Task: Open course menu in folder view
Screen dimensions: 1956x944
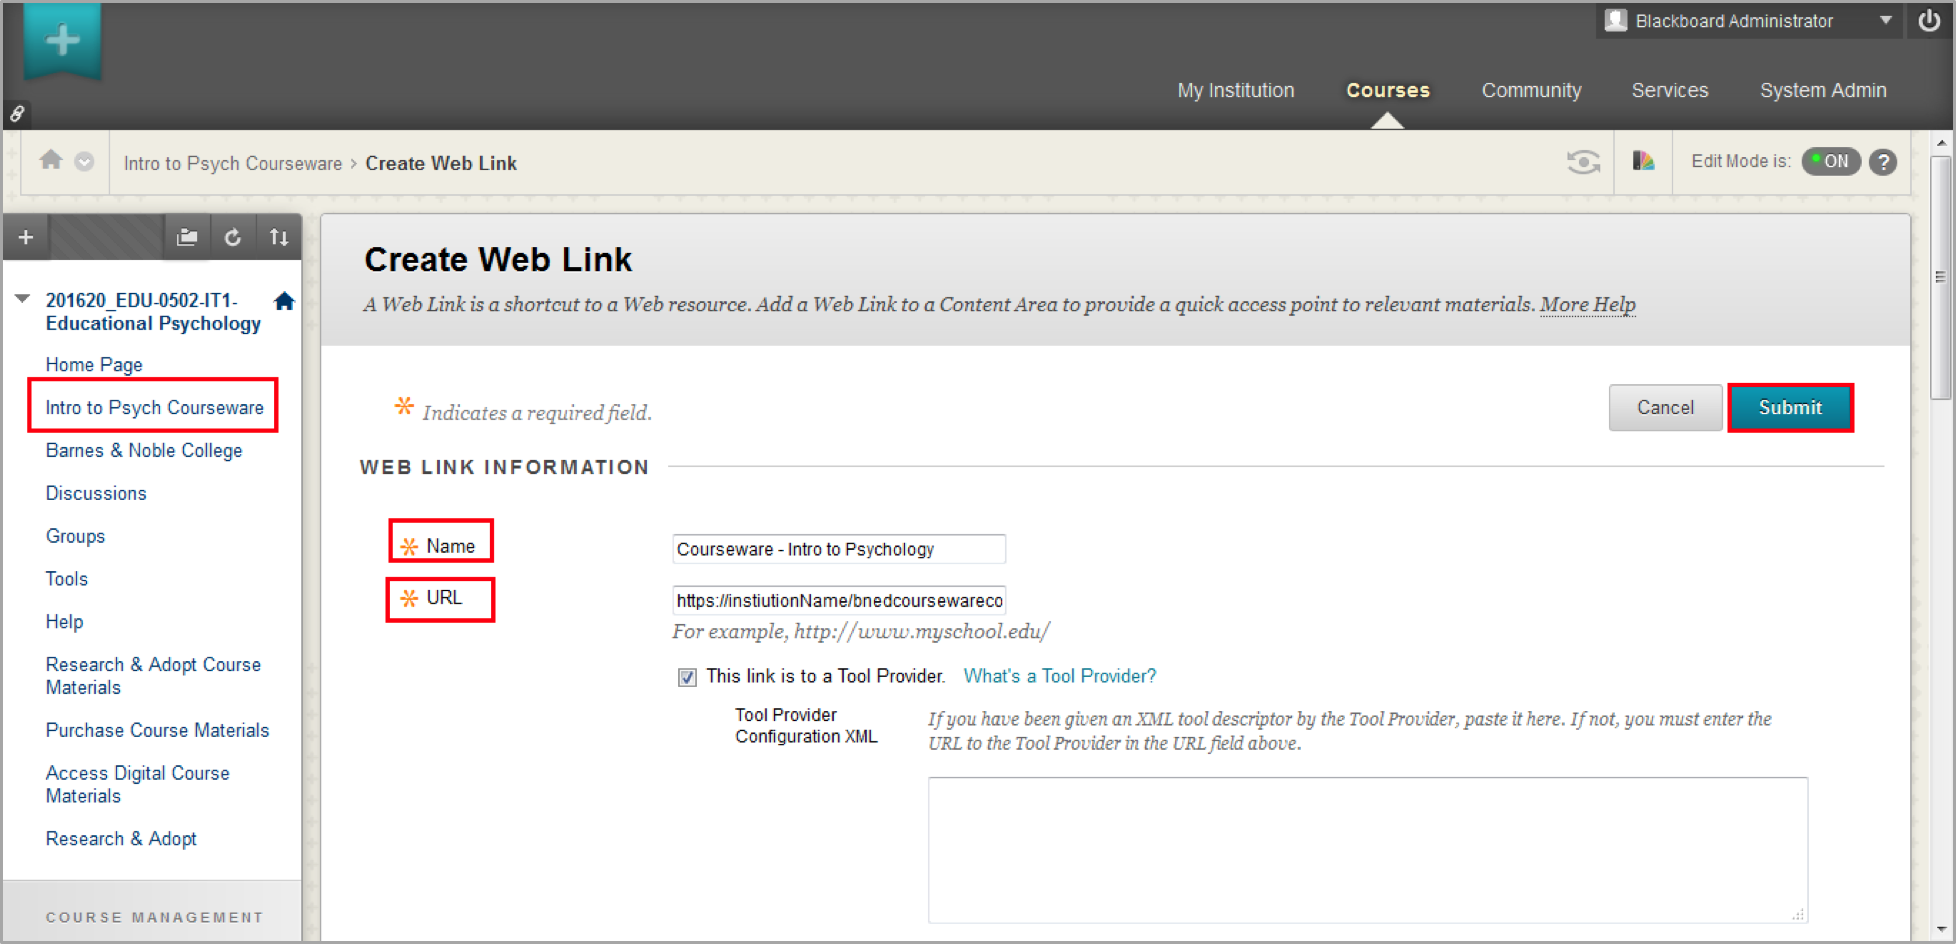Action: pos(187,237)
